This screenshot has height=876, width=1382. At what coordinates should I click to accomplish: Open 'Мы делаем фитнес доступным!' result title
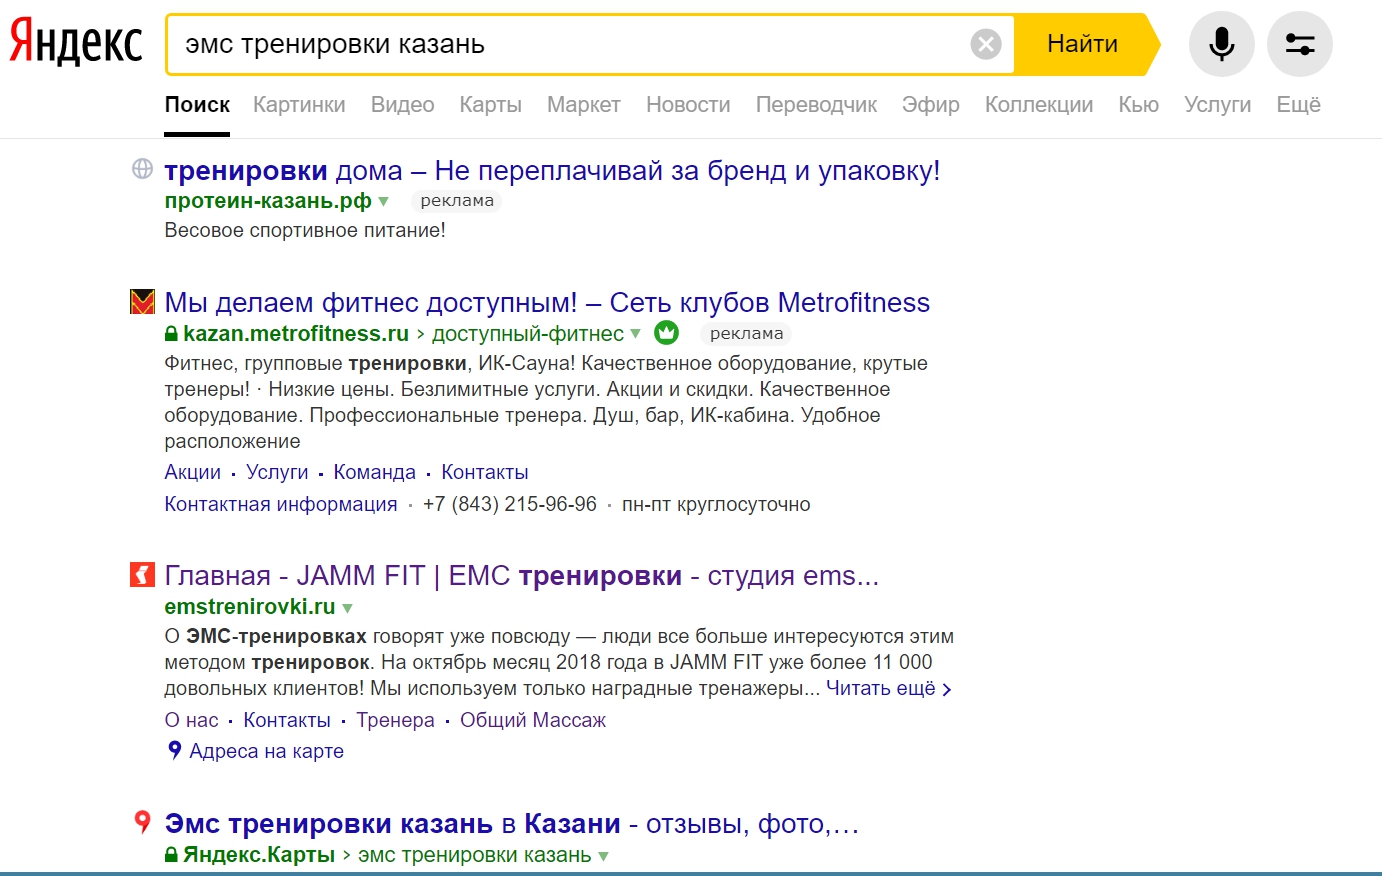(547, 302)
